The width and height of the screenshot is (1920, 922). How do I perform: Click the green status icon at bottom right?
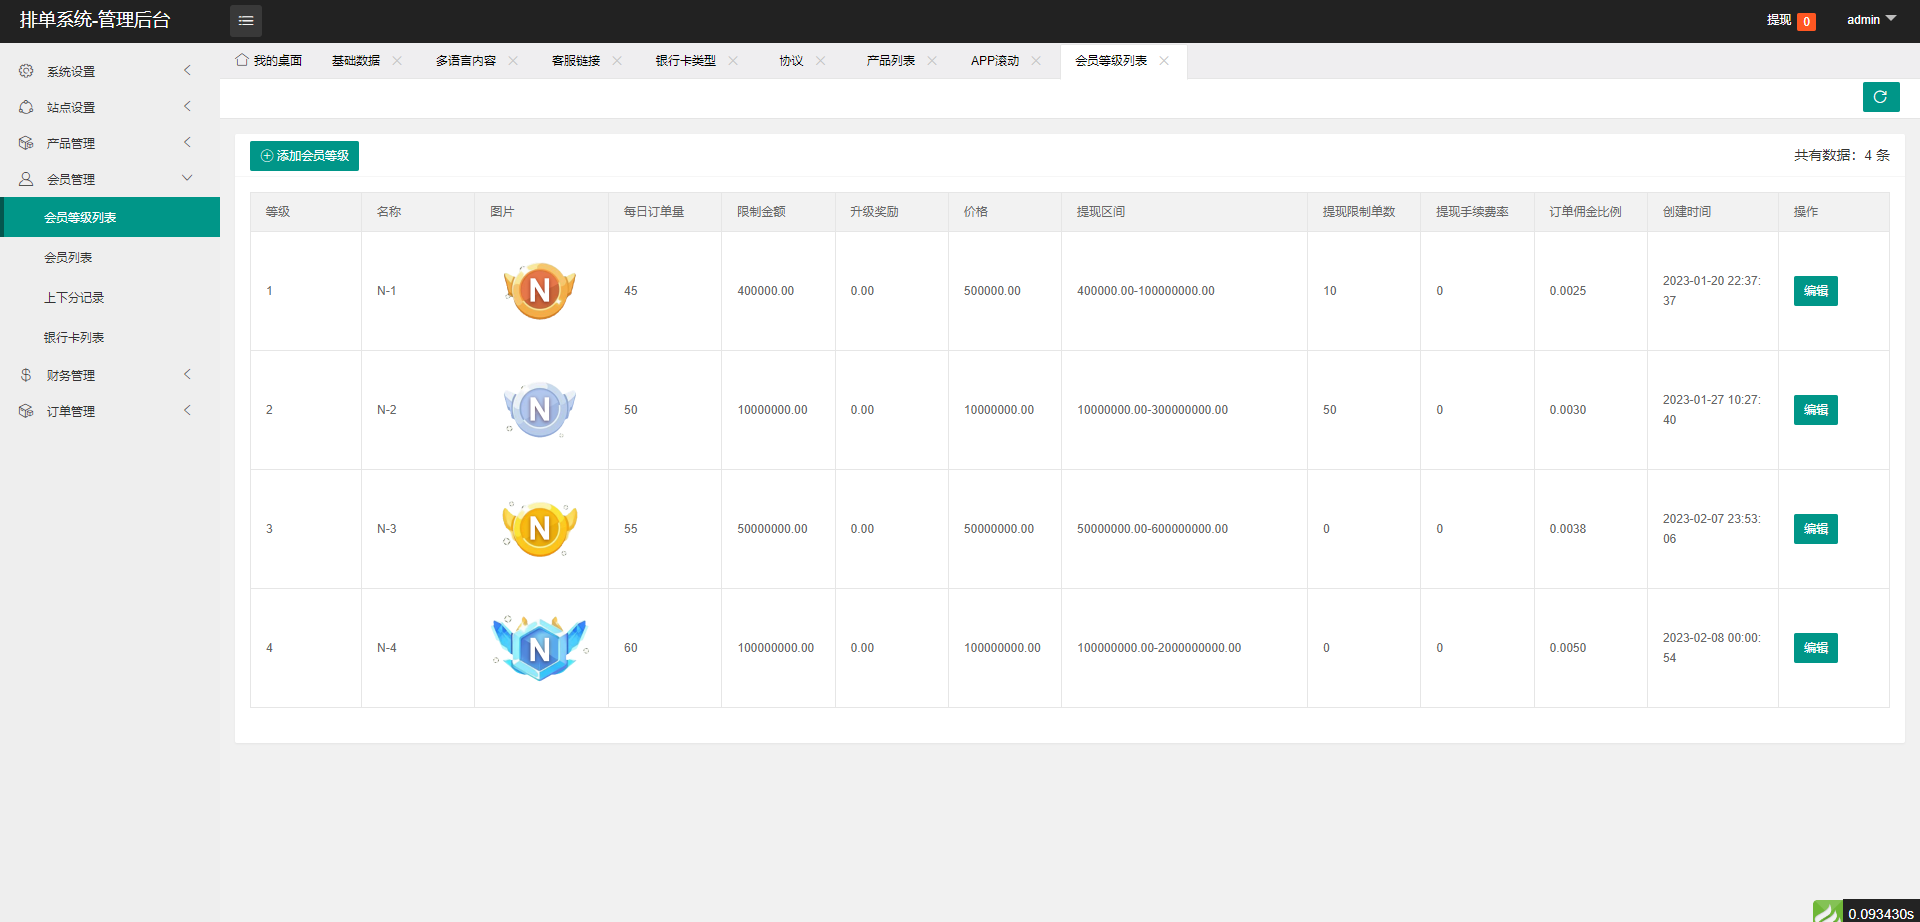click(1828, 909)
